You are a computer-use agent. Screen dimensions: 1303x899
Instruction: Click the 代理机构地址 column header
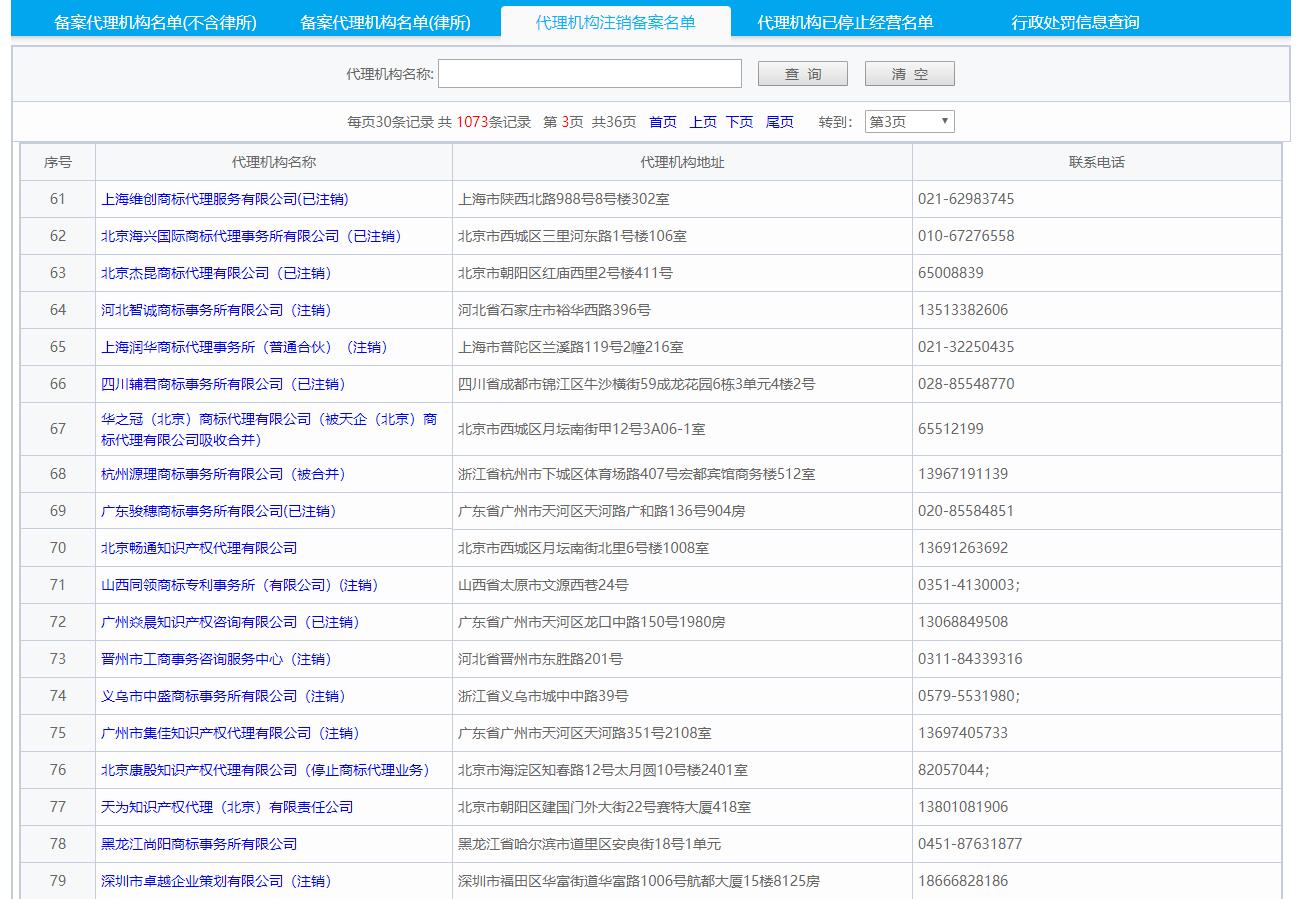682,162
